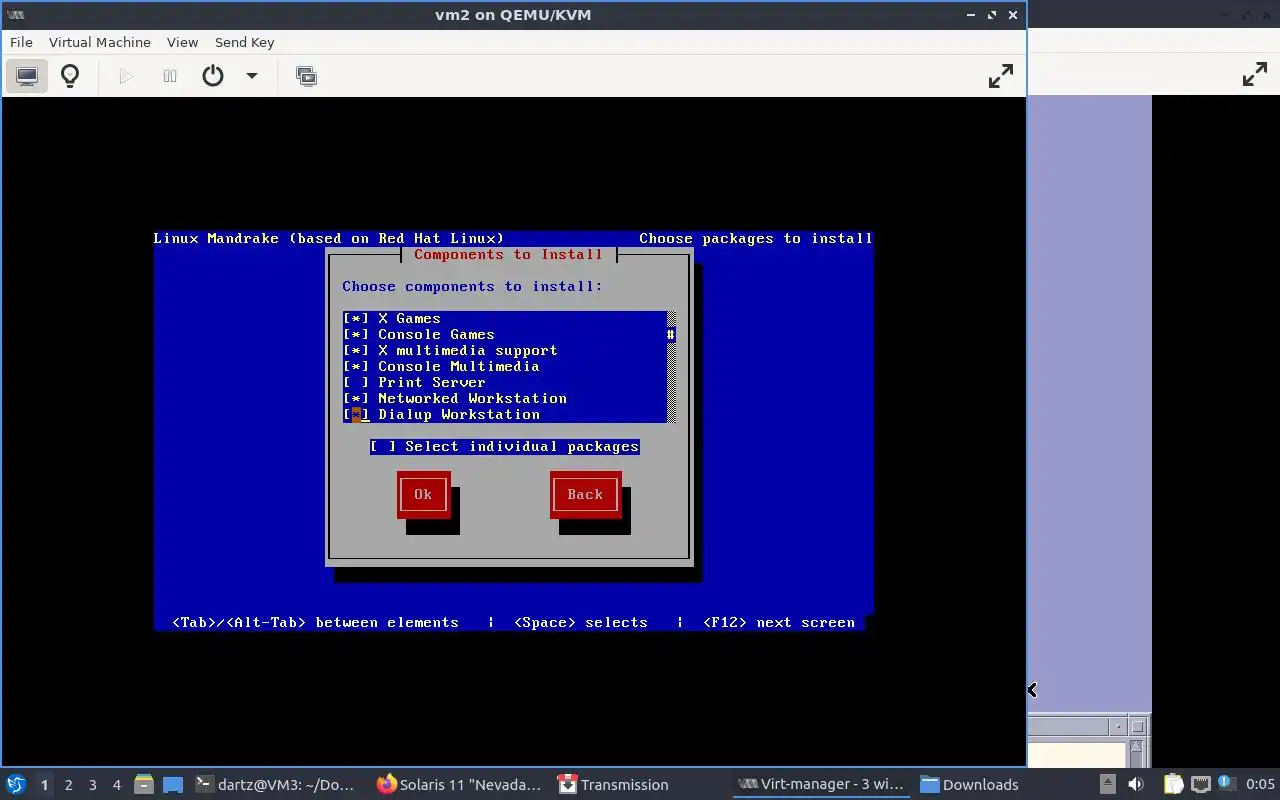Open the Send Key menu
The image size is (1280, 800).
[244, 42]
